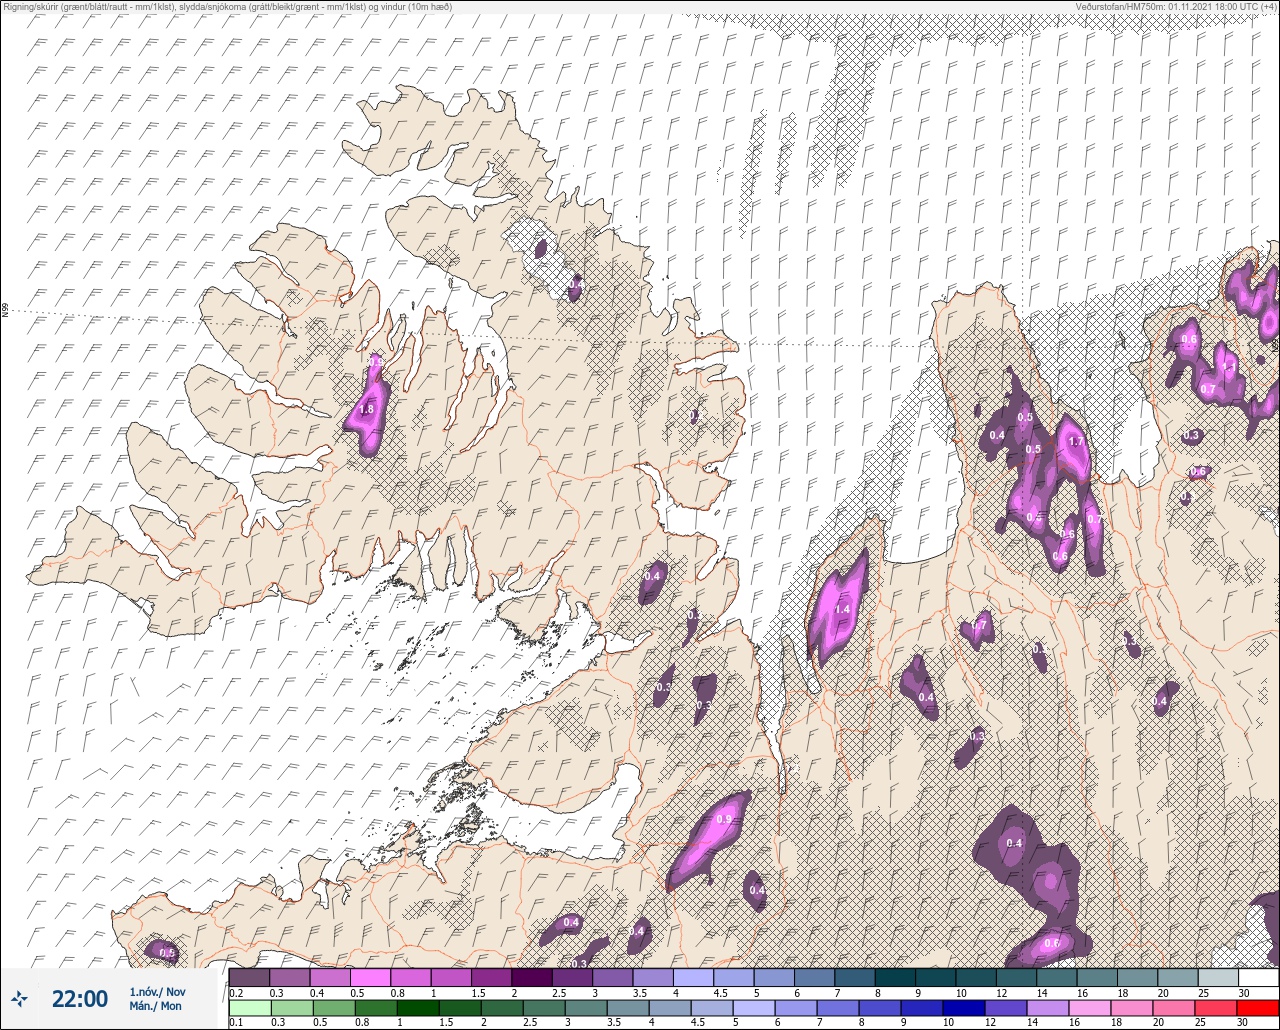Screen dimensions: 1280x1030
Task: Click the 'Mán./ Mon' weekday text
Action: pos(156,1006)
